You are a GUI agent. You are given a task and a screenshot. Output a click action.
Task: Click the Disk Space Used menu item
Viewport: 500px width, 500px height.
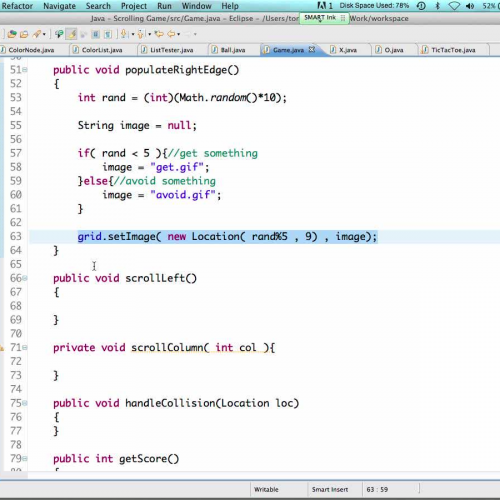click(374, 6)
